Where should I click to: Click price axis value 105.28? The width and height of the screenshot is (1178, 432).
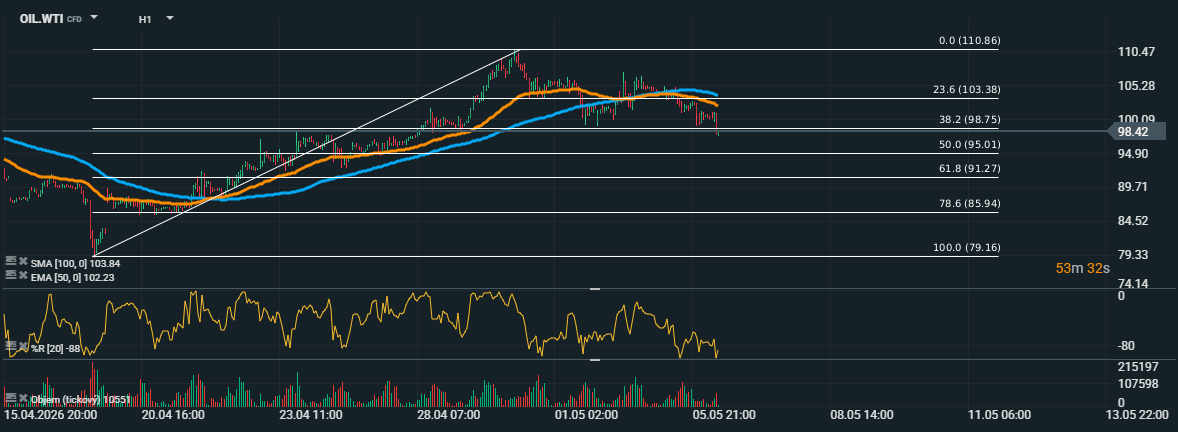point(1137,86)
